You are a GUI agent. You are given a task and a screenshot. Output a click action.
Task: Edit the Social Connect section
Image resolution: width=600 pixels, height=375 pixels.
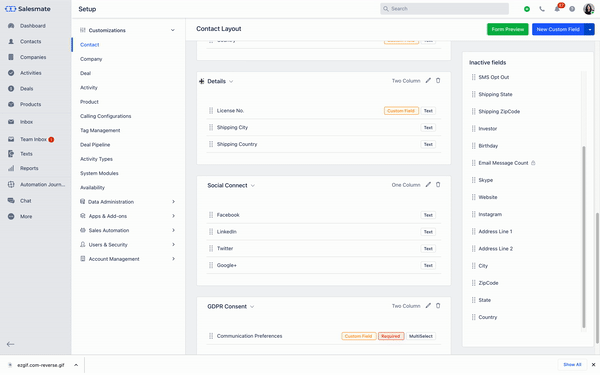click(x=428, y=185)
